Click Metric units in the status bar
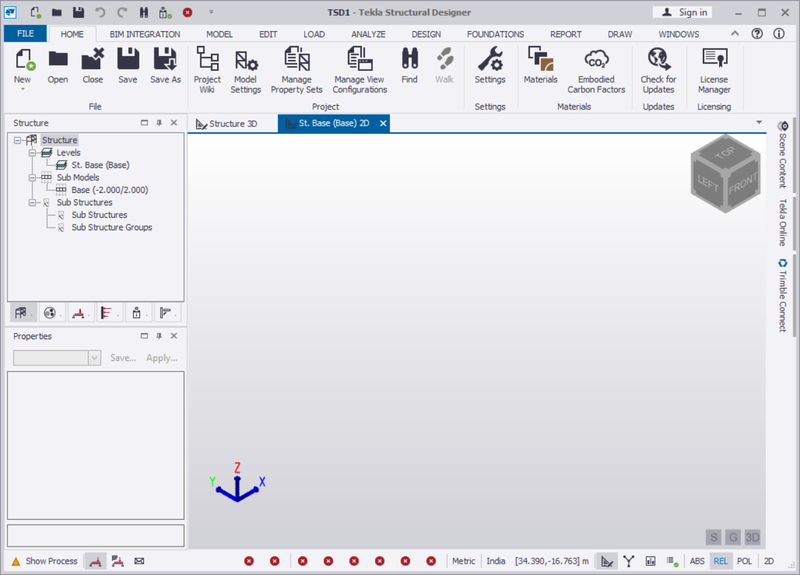Screen dimensions: 800x575 [x=463, y=561]
